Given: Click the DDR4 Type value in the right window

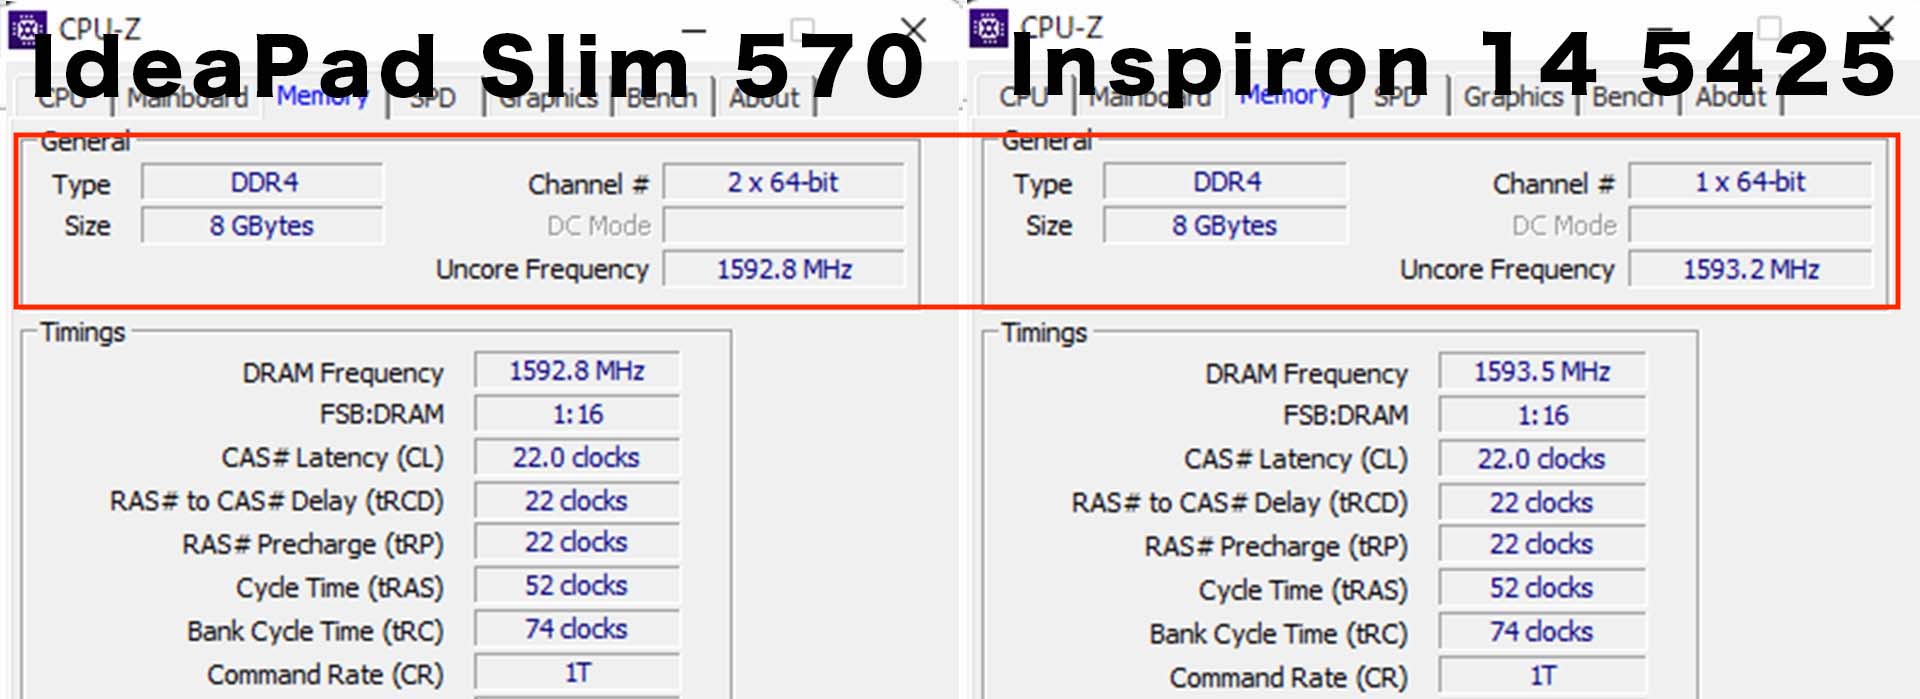Looking at the screenshot, I should pos(1226,182).
